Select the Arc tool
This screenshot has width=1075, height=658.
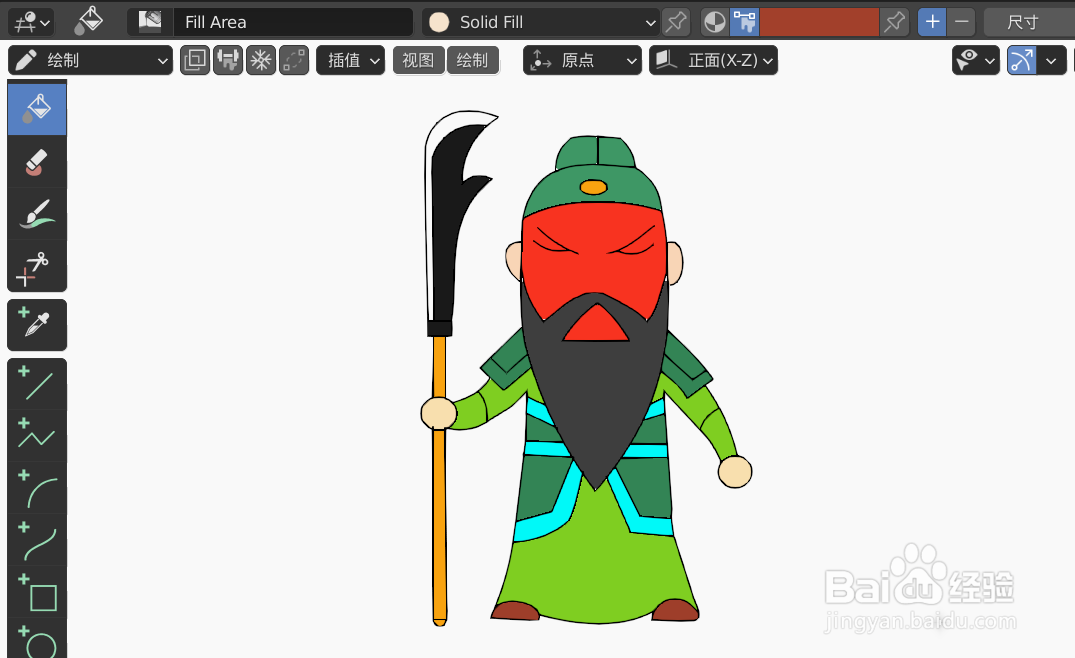pyautogui.click(x=37, y=488)
